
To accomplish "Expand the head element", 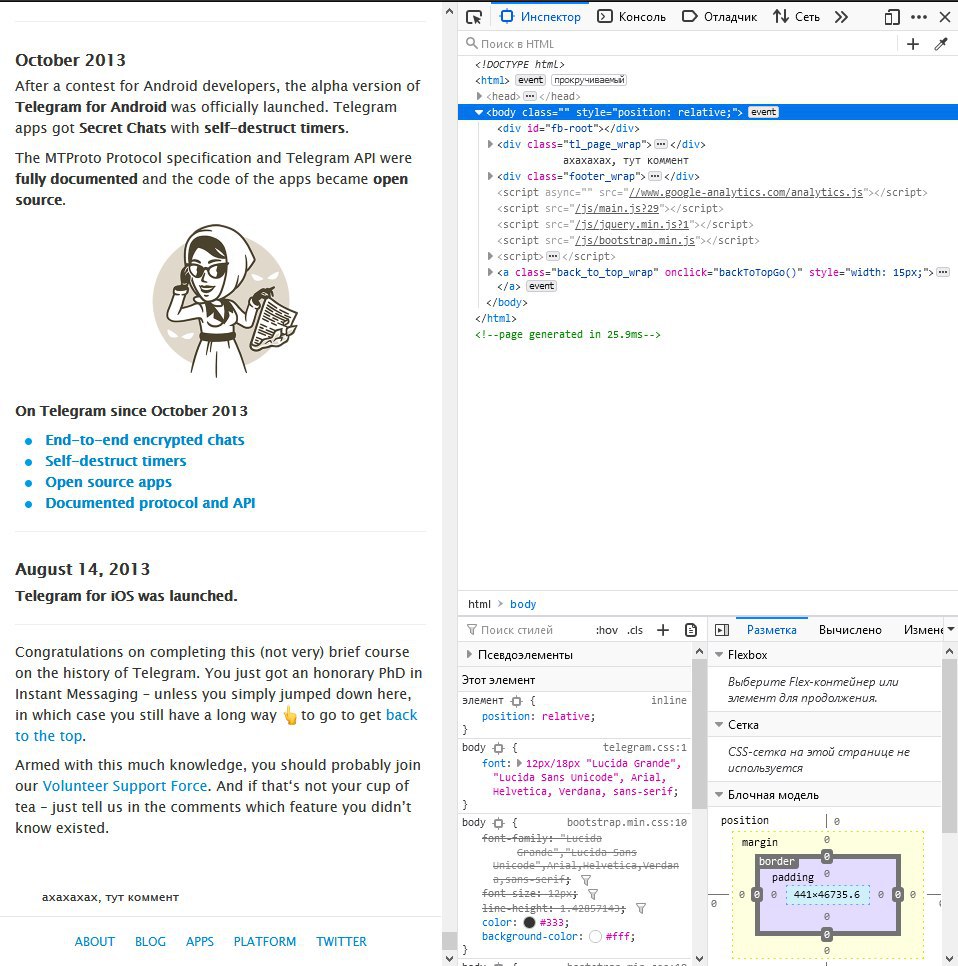I will (479, 96).
